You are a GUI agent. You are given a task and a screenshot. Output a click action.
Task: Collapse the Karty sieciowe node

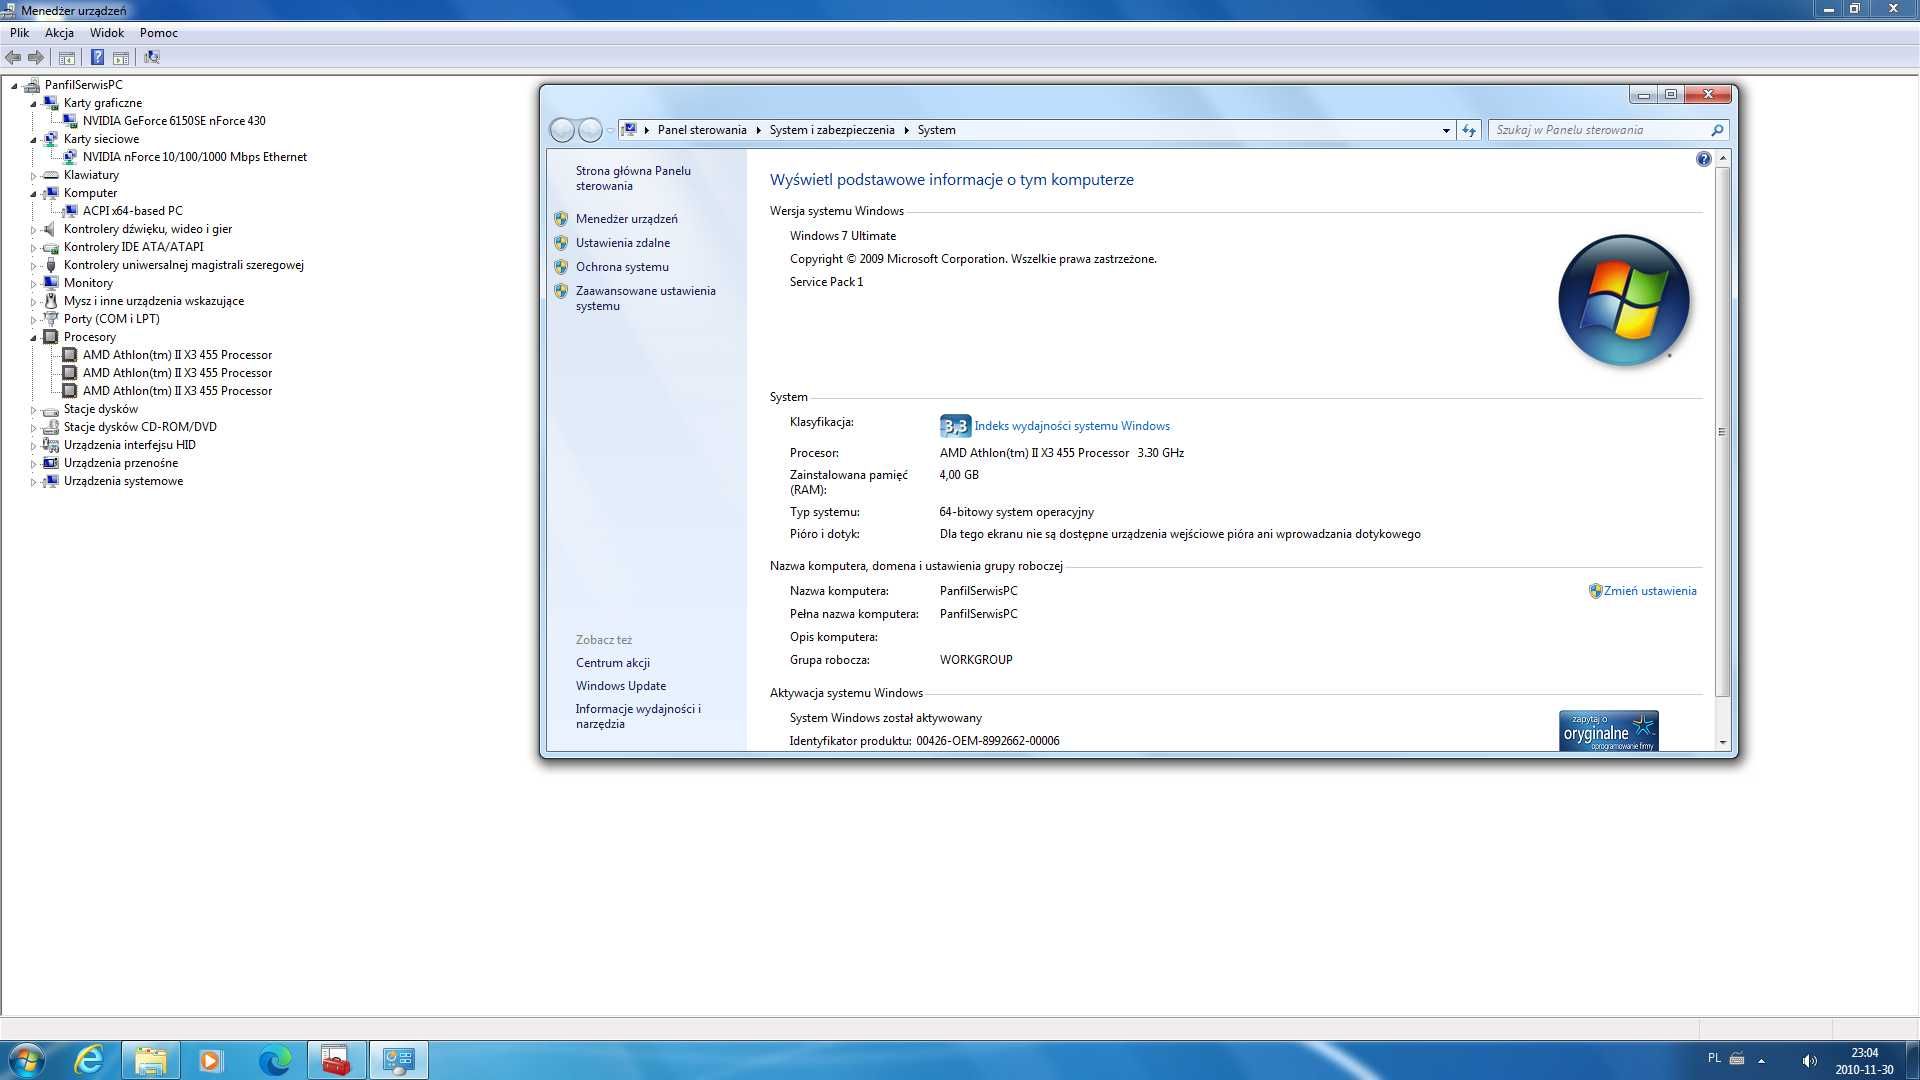tap(33, 139)
